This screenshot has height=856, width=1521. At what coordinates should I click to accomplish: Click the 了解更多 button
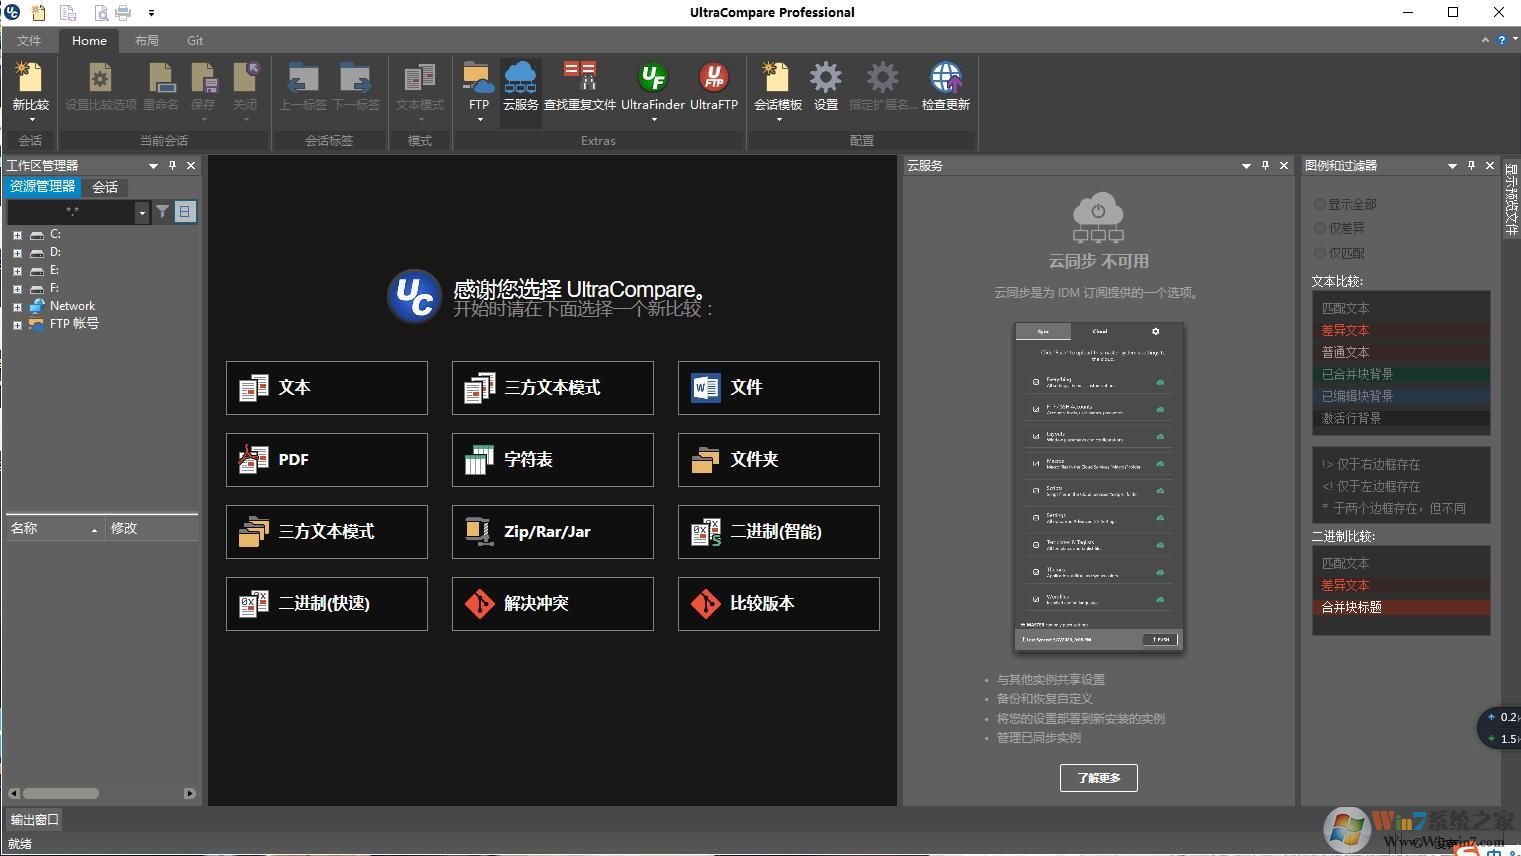1098,777
